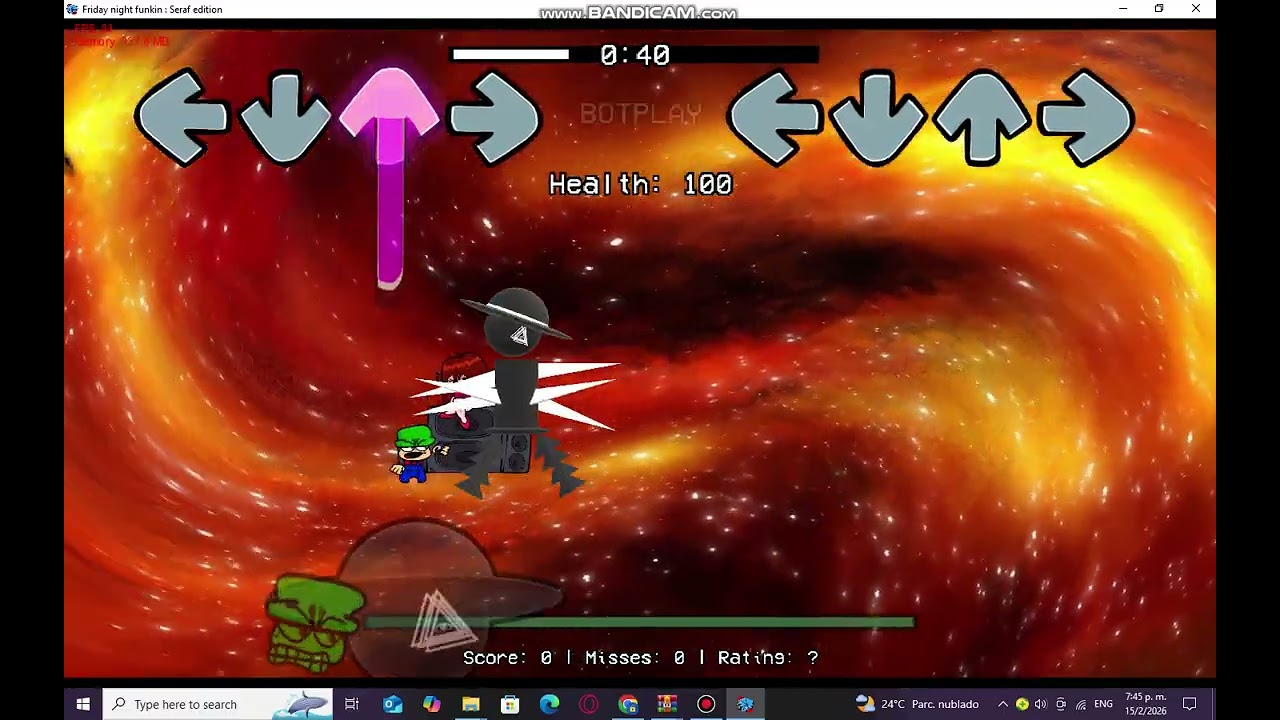Open the volume control in system tray
The image size is (1280, 720).
(x=1041, y=704)
